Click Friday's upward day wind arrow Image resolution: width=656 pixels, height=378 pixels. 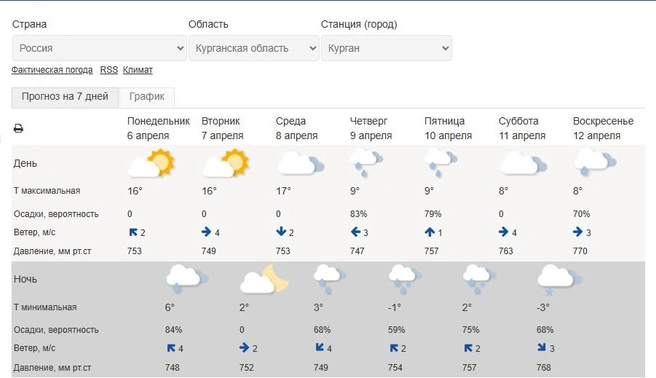[430, 232]
